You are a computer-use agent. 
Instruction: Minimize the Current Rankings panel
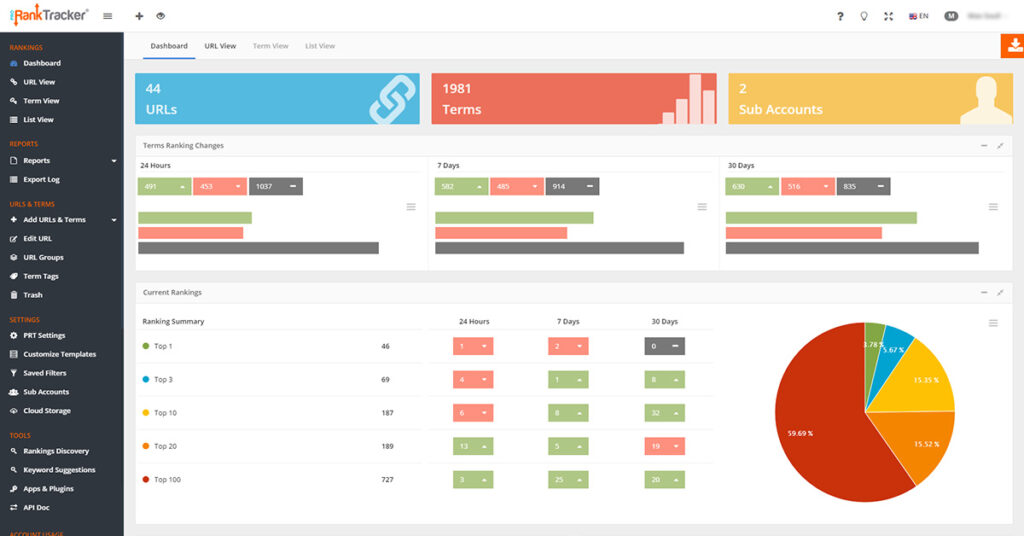click(984, 293)
